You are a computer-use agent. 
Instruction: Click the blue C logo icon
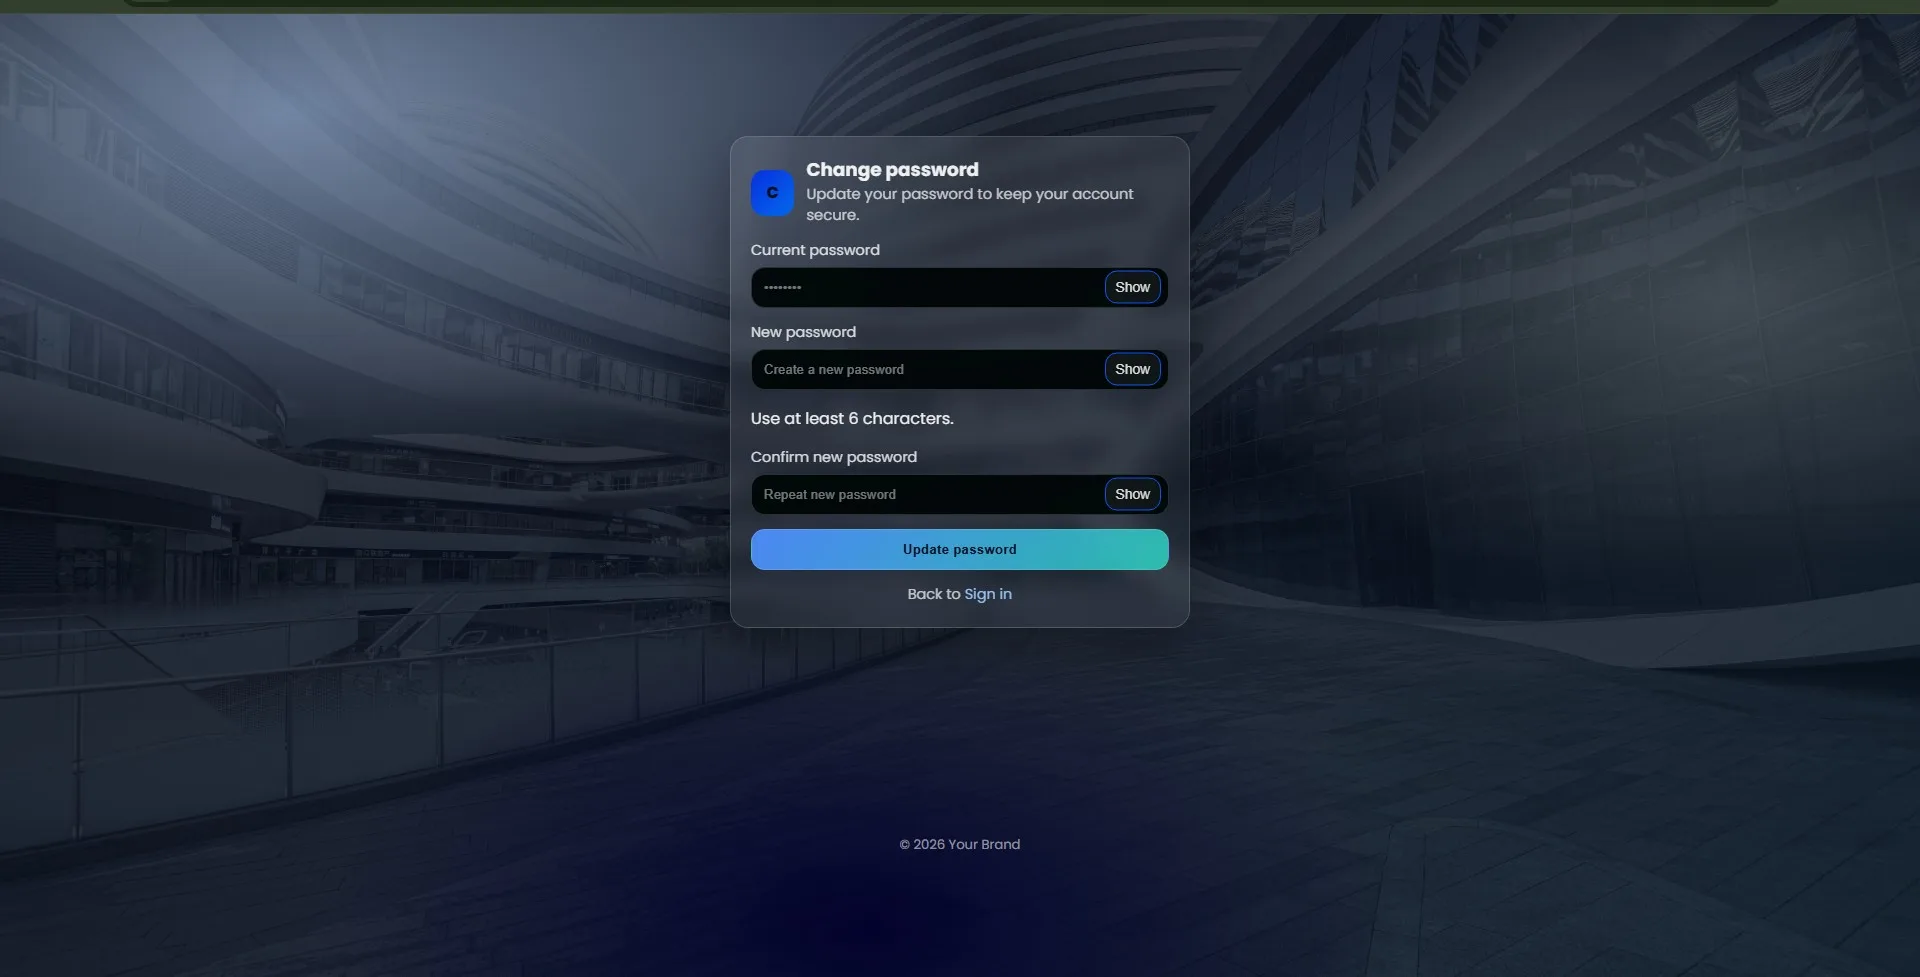[772, 193]
